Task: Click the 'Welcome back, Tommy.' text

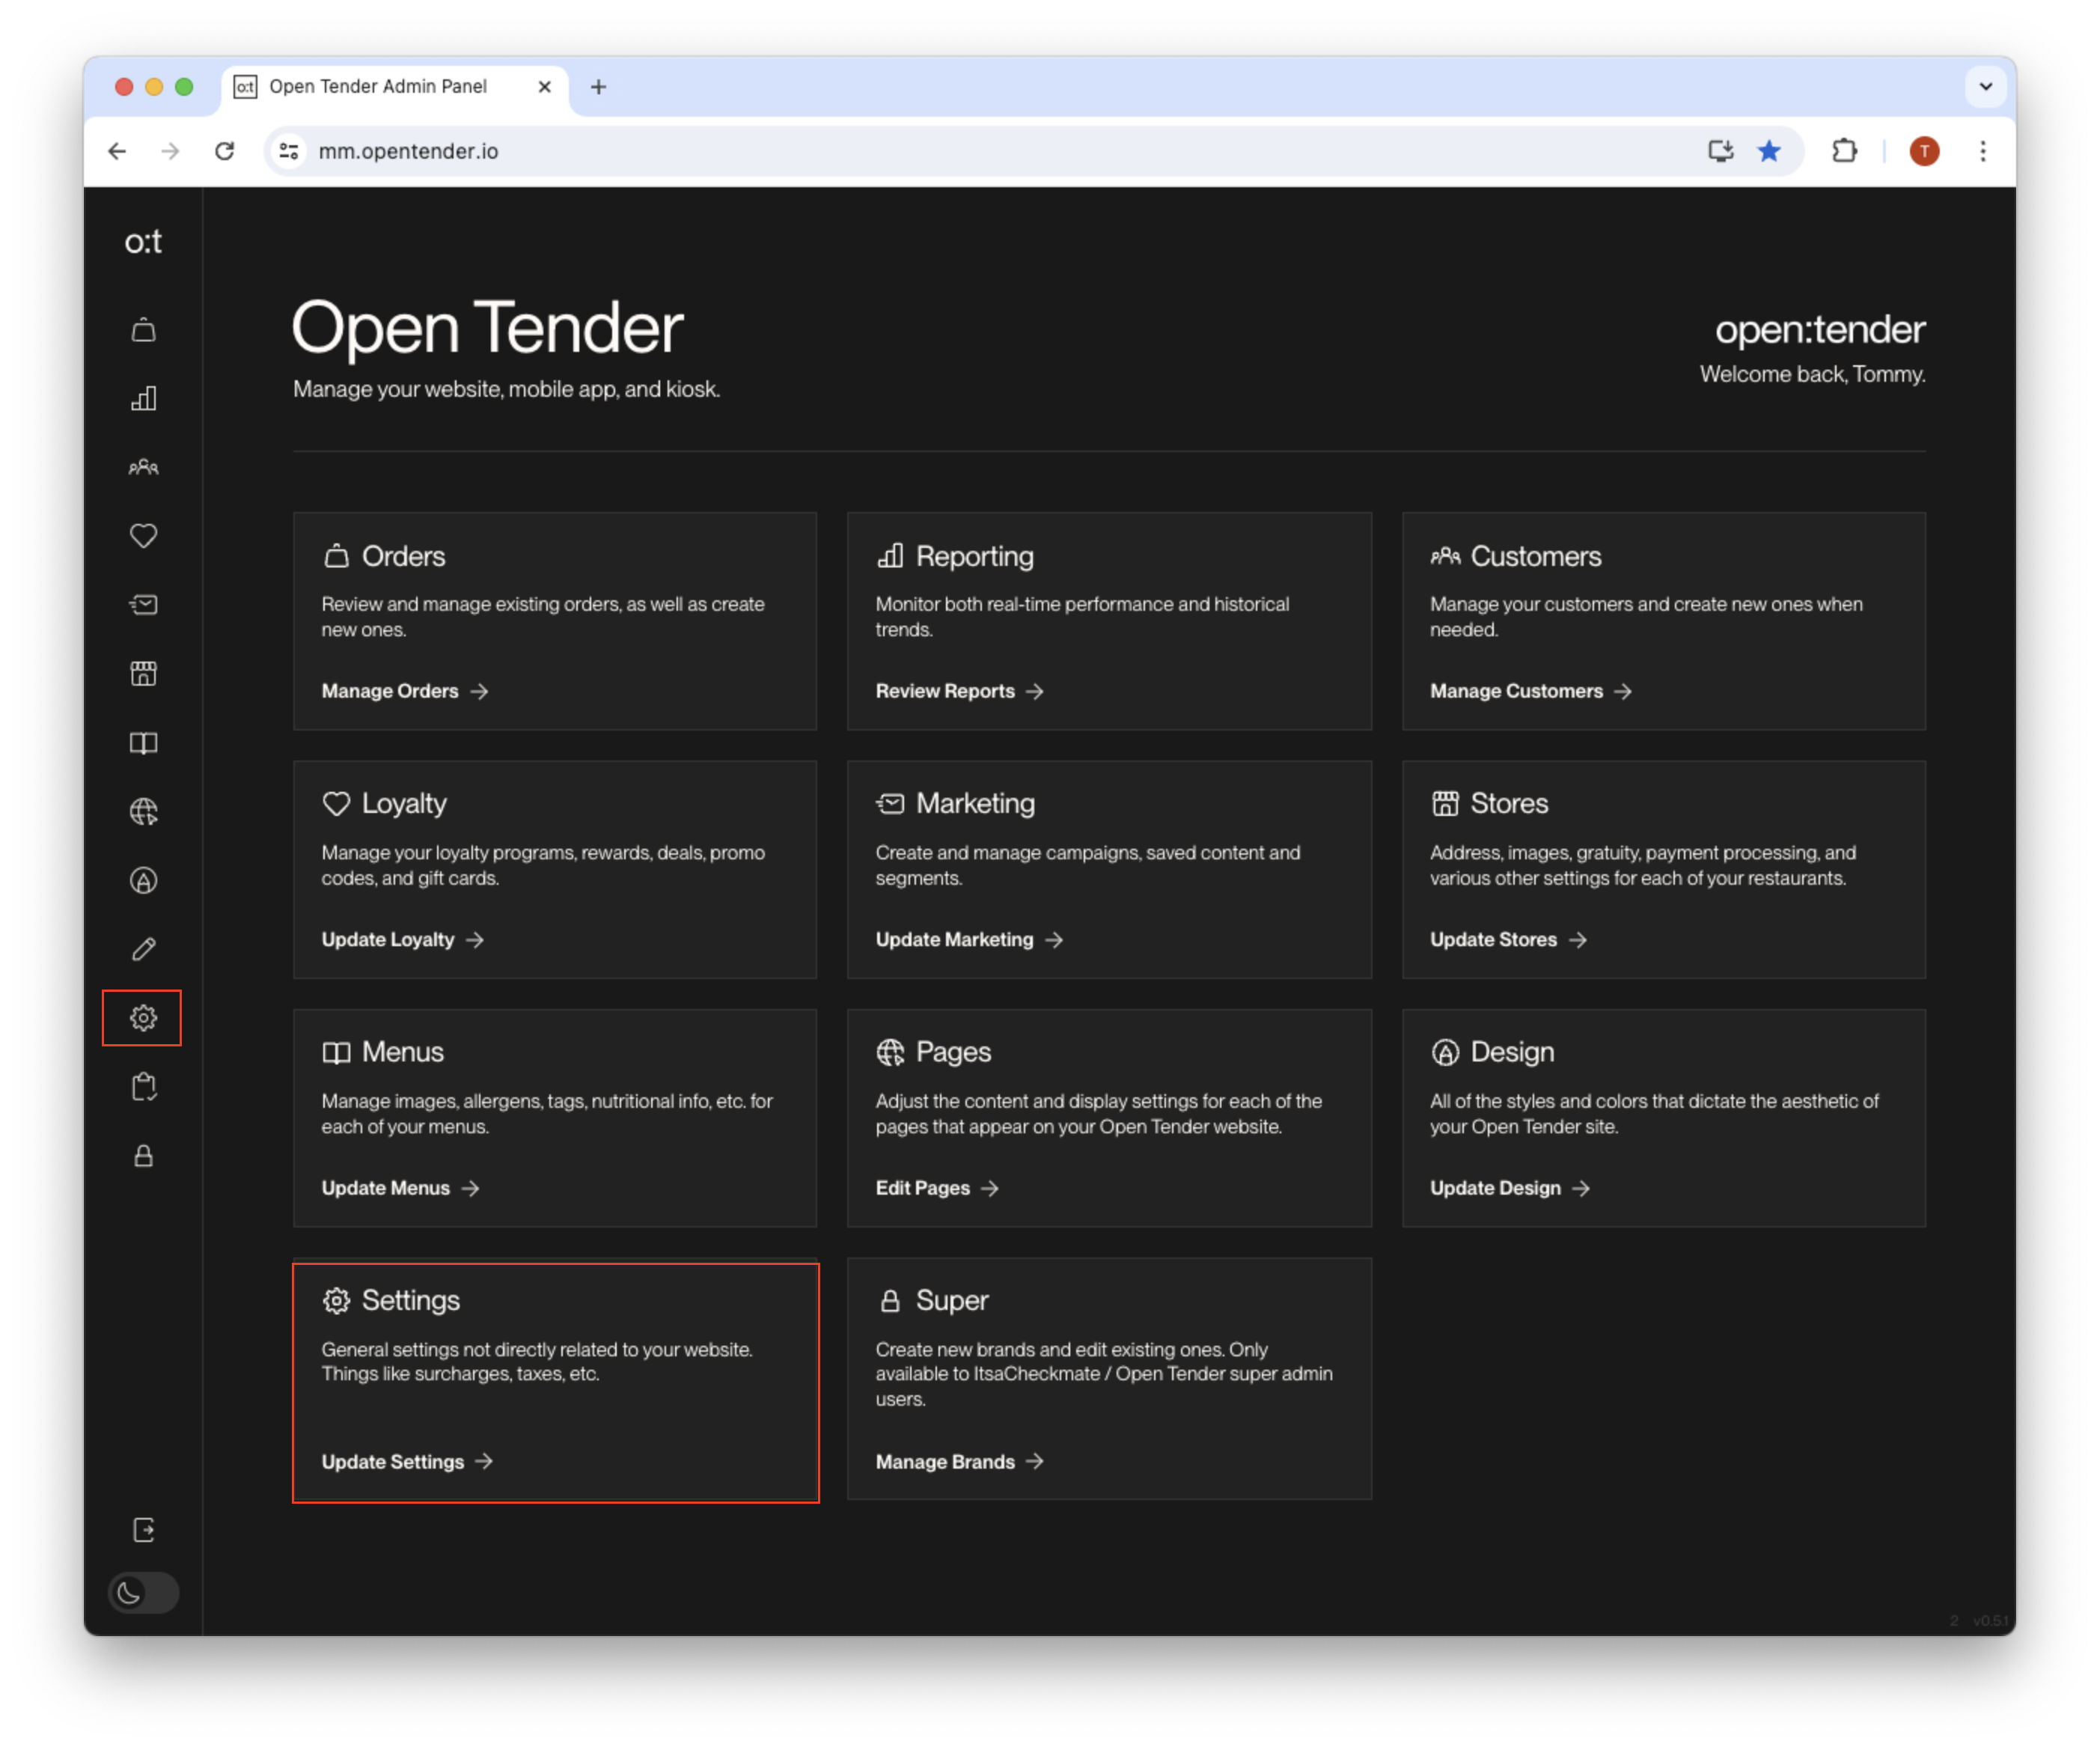Action: pos(1812,374)
